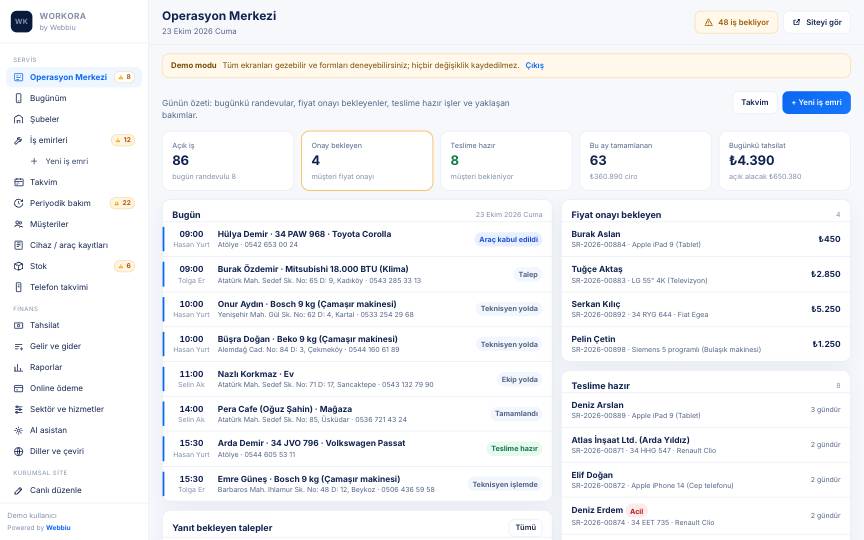Open Müşteriler menu item

click(74, 224)
